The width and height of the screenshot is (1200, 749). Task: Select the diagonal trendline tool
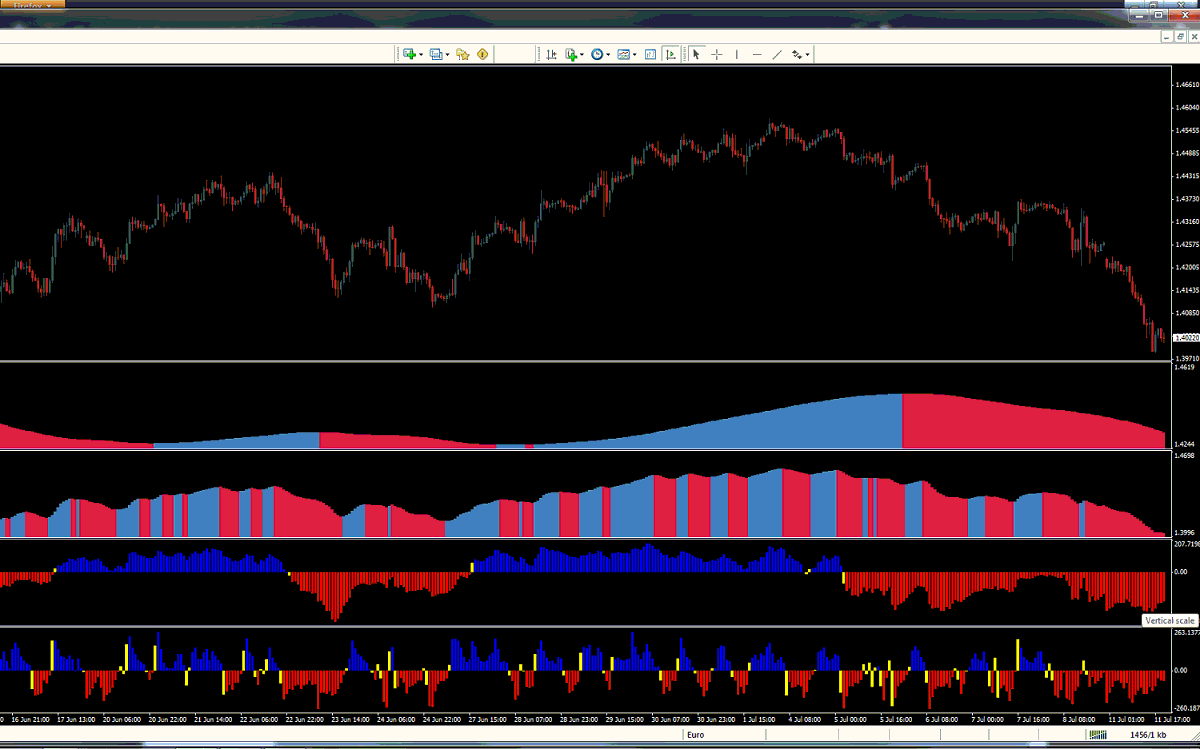click(777, 54)
